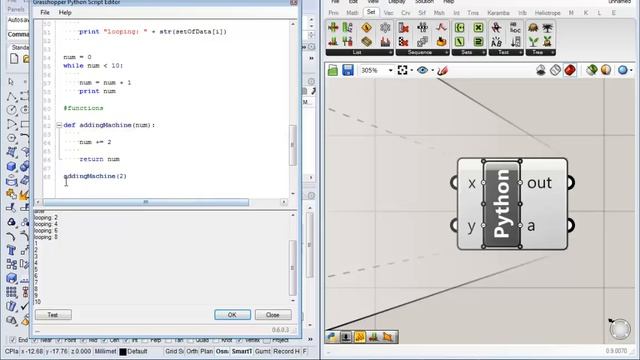Click the x input of Python component
Image resolution: width=640 pixels, height=360 pixels.
point(471,183)
